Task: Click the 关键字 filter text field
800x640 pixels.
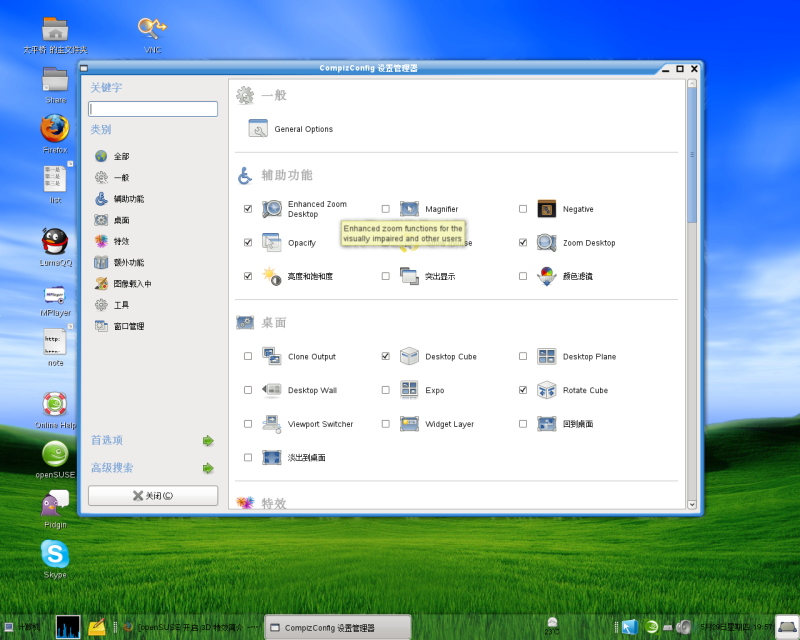Action: 153,109
